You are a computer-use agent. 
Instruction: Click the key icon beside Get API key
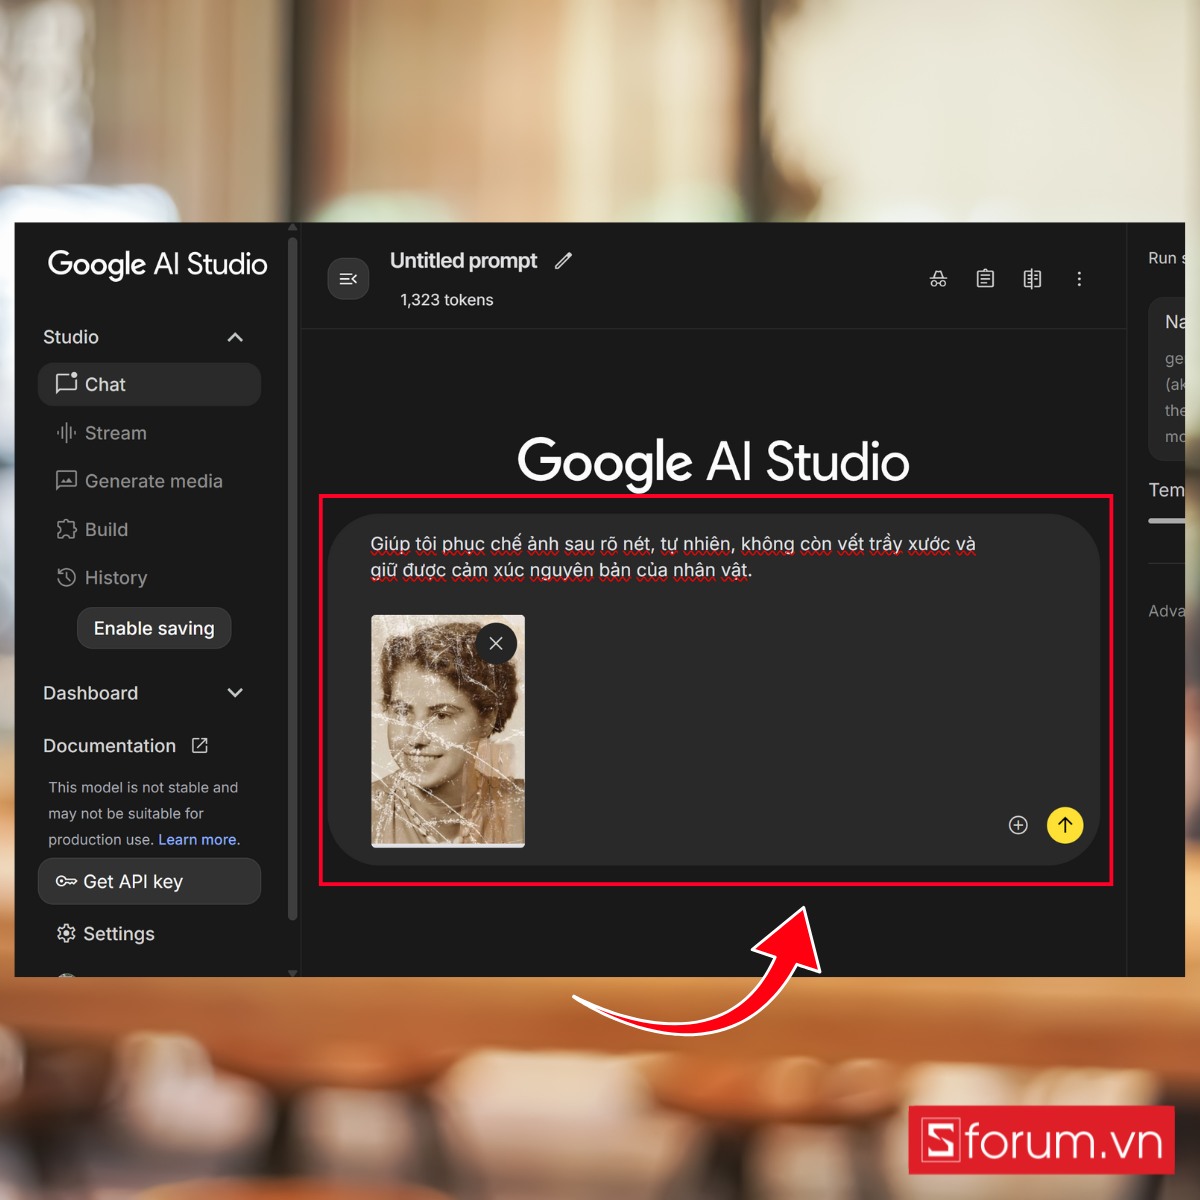[x=66, y=881]
